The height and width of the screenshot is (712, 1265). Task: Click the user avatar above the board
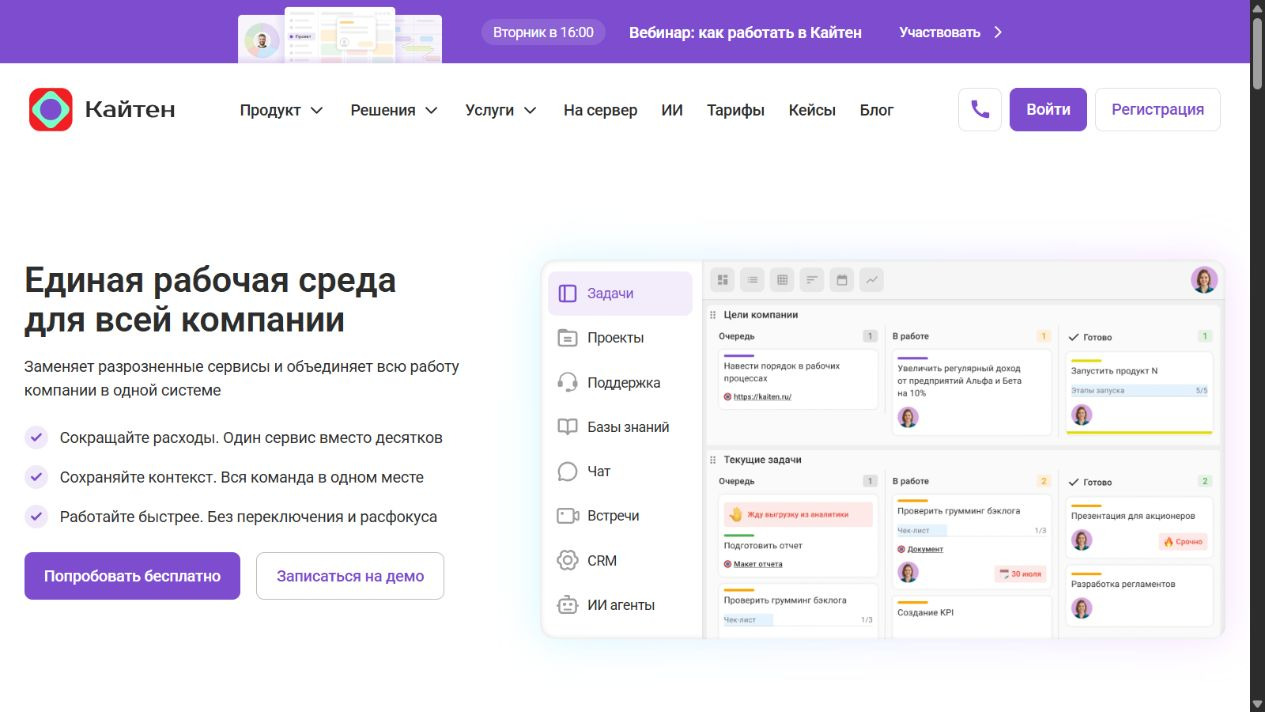click(x=1204, y=280)
